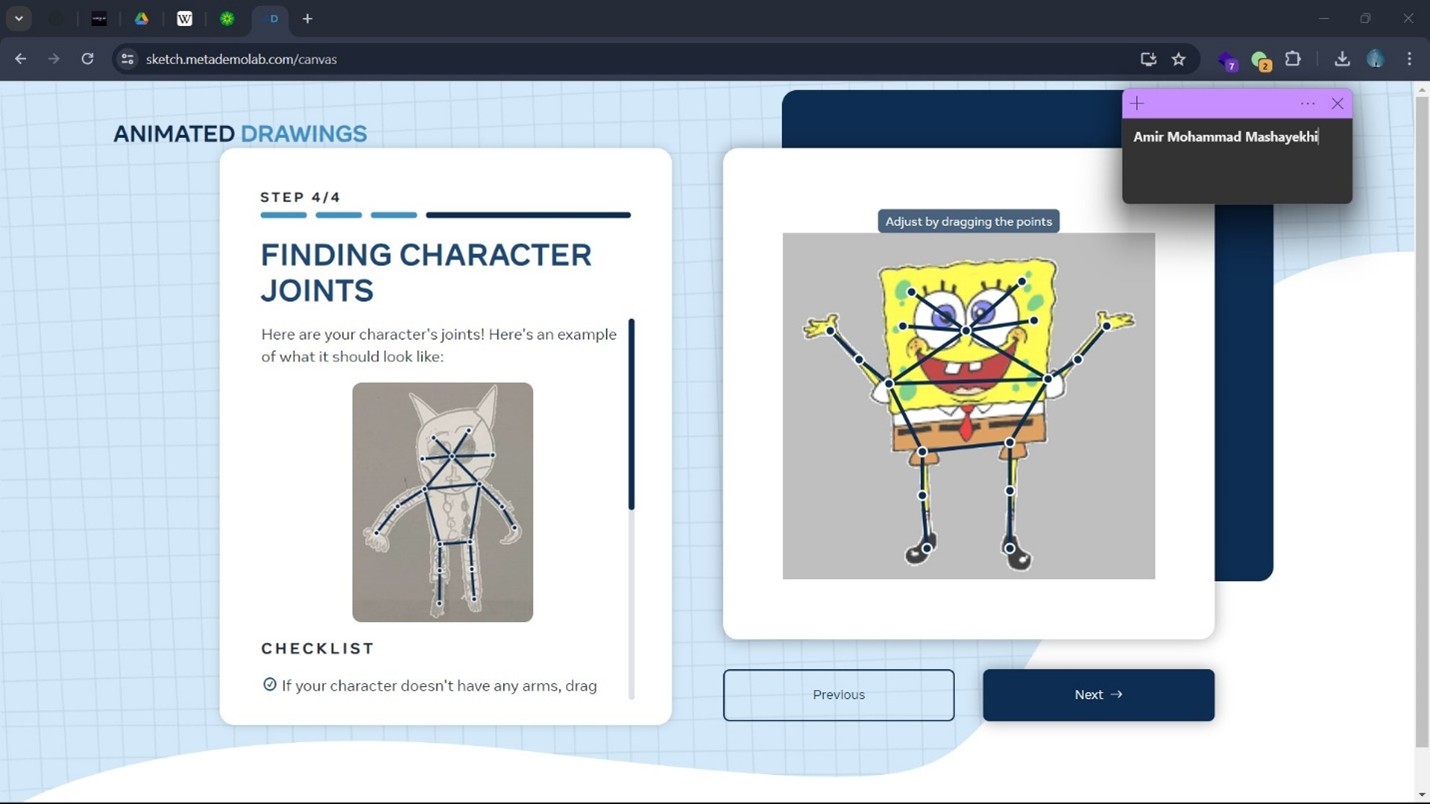The image size is (1430, 804).
Task: Close the purple sticky note
Action: 1337,103
